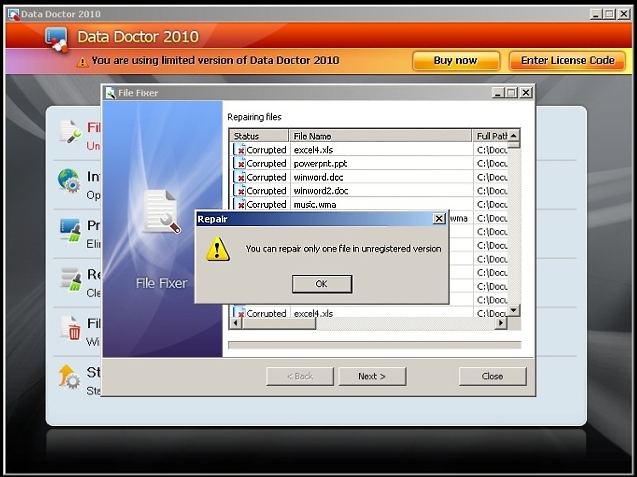
Task: Sort list by the File Name column header
Action: (x=380, y=136)
